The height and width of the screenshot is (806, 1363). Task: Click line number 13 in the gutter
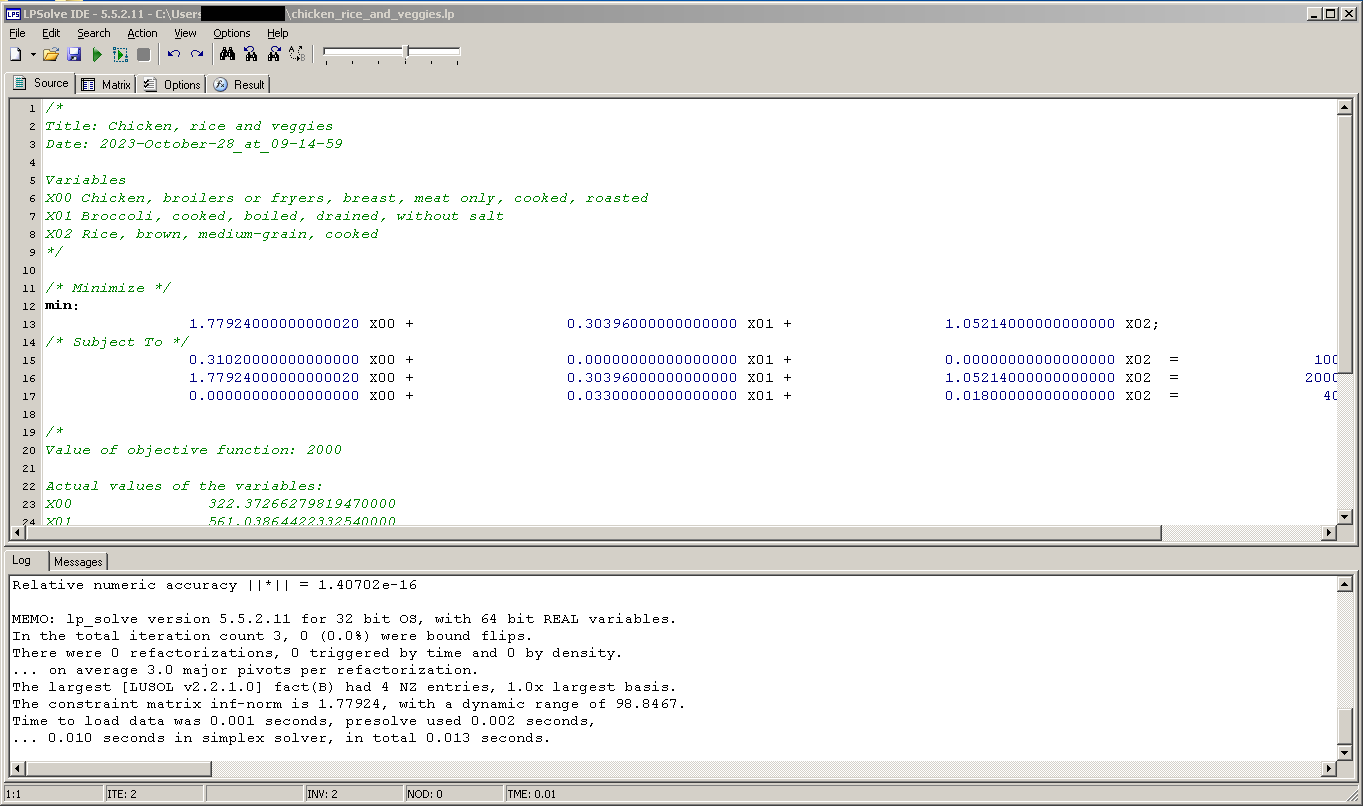[x=29, y=324]
